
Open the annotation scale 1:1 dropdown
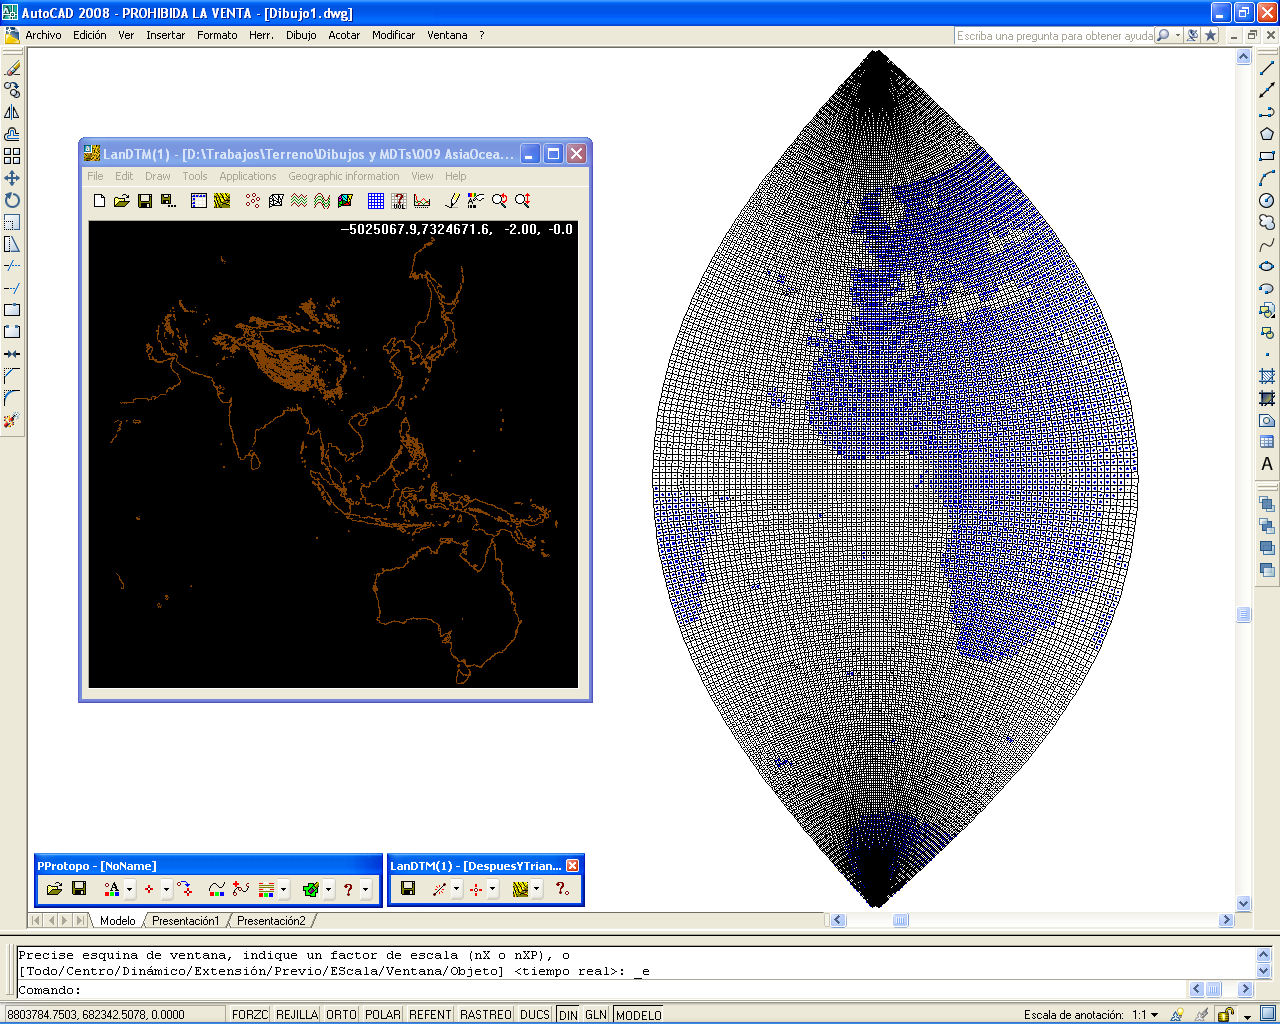point(1145,1014)
